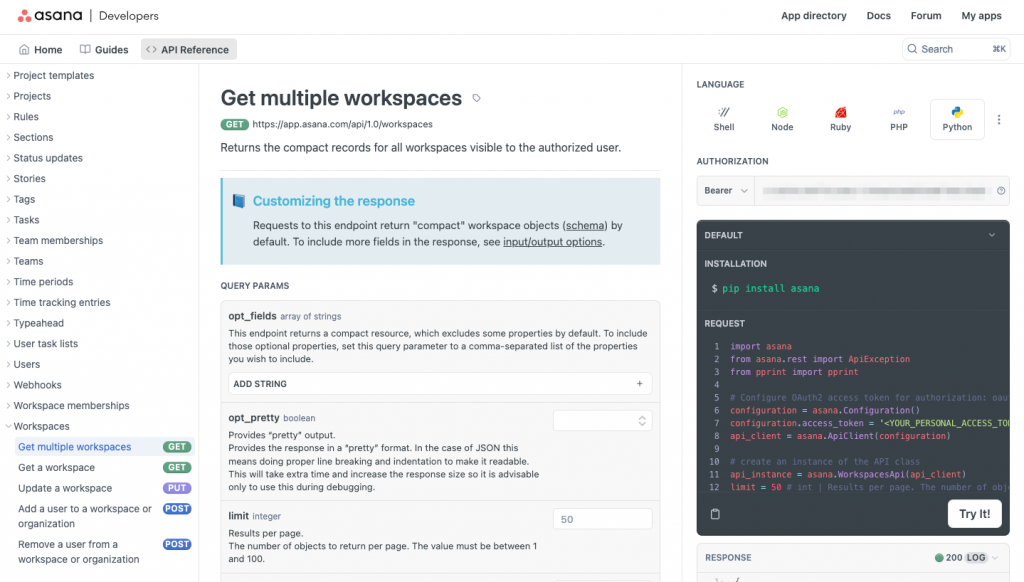This screenshot has width=1024, height=582.
Task: Click the pip install asana command
Action: coord(771,288)
